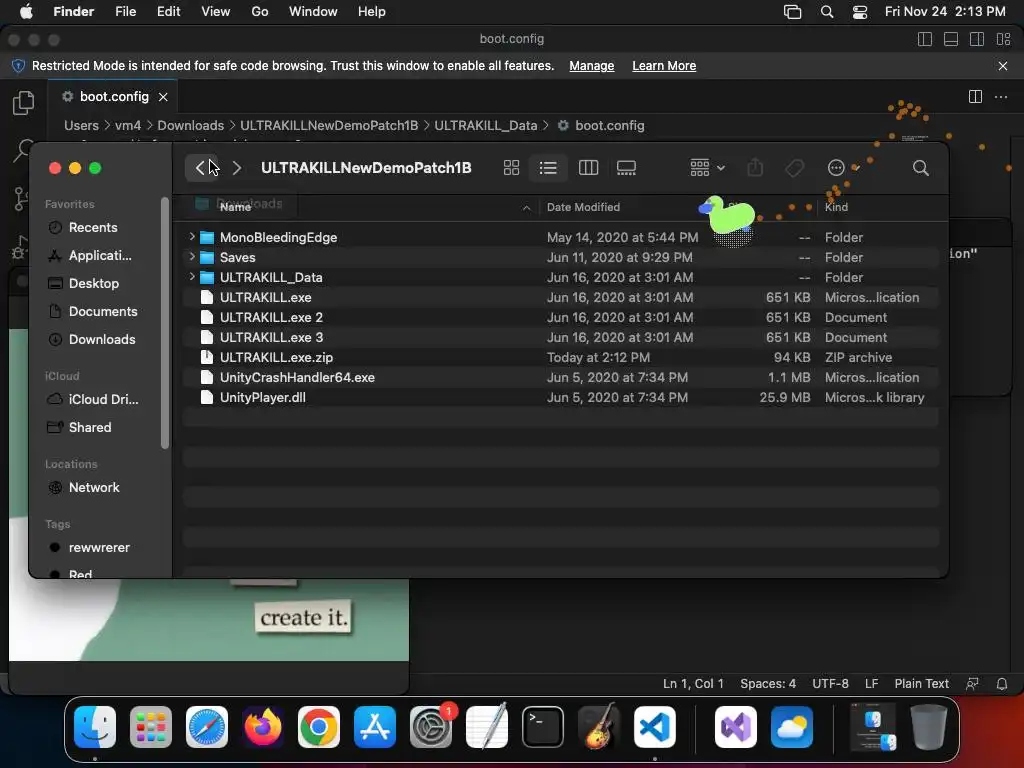Open the Help menu
Screen dimensions: 1024x768
click(372, 12)
